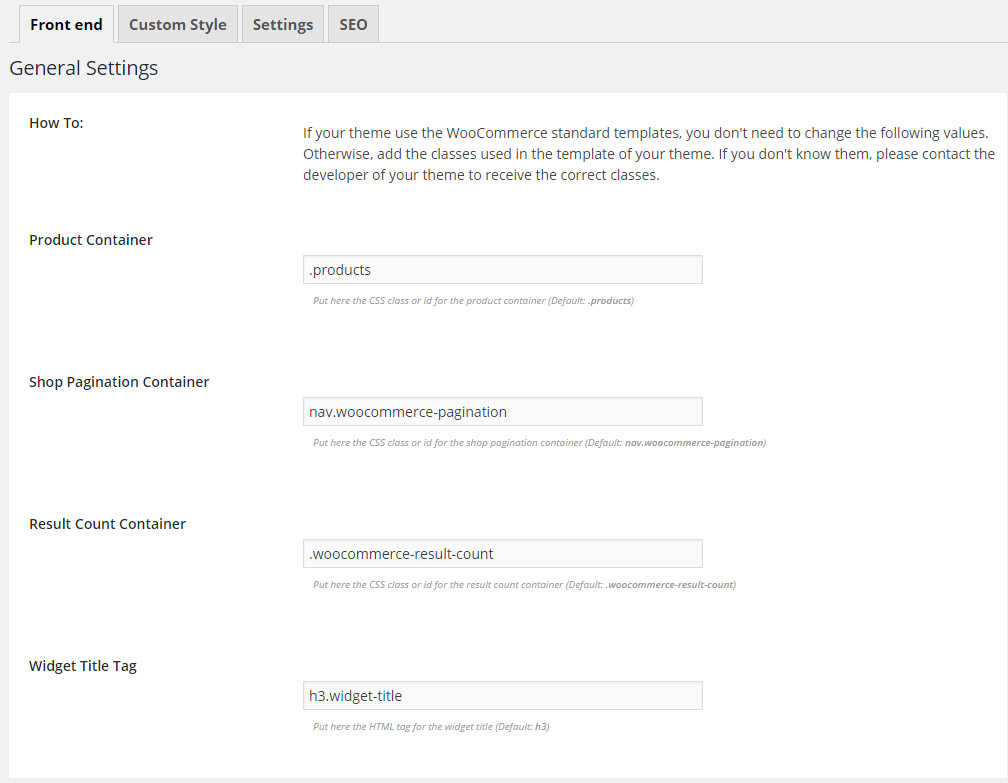Click the .woocommerce-result-count default hint

click(x=520, y=584)
